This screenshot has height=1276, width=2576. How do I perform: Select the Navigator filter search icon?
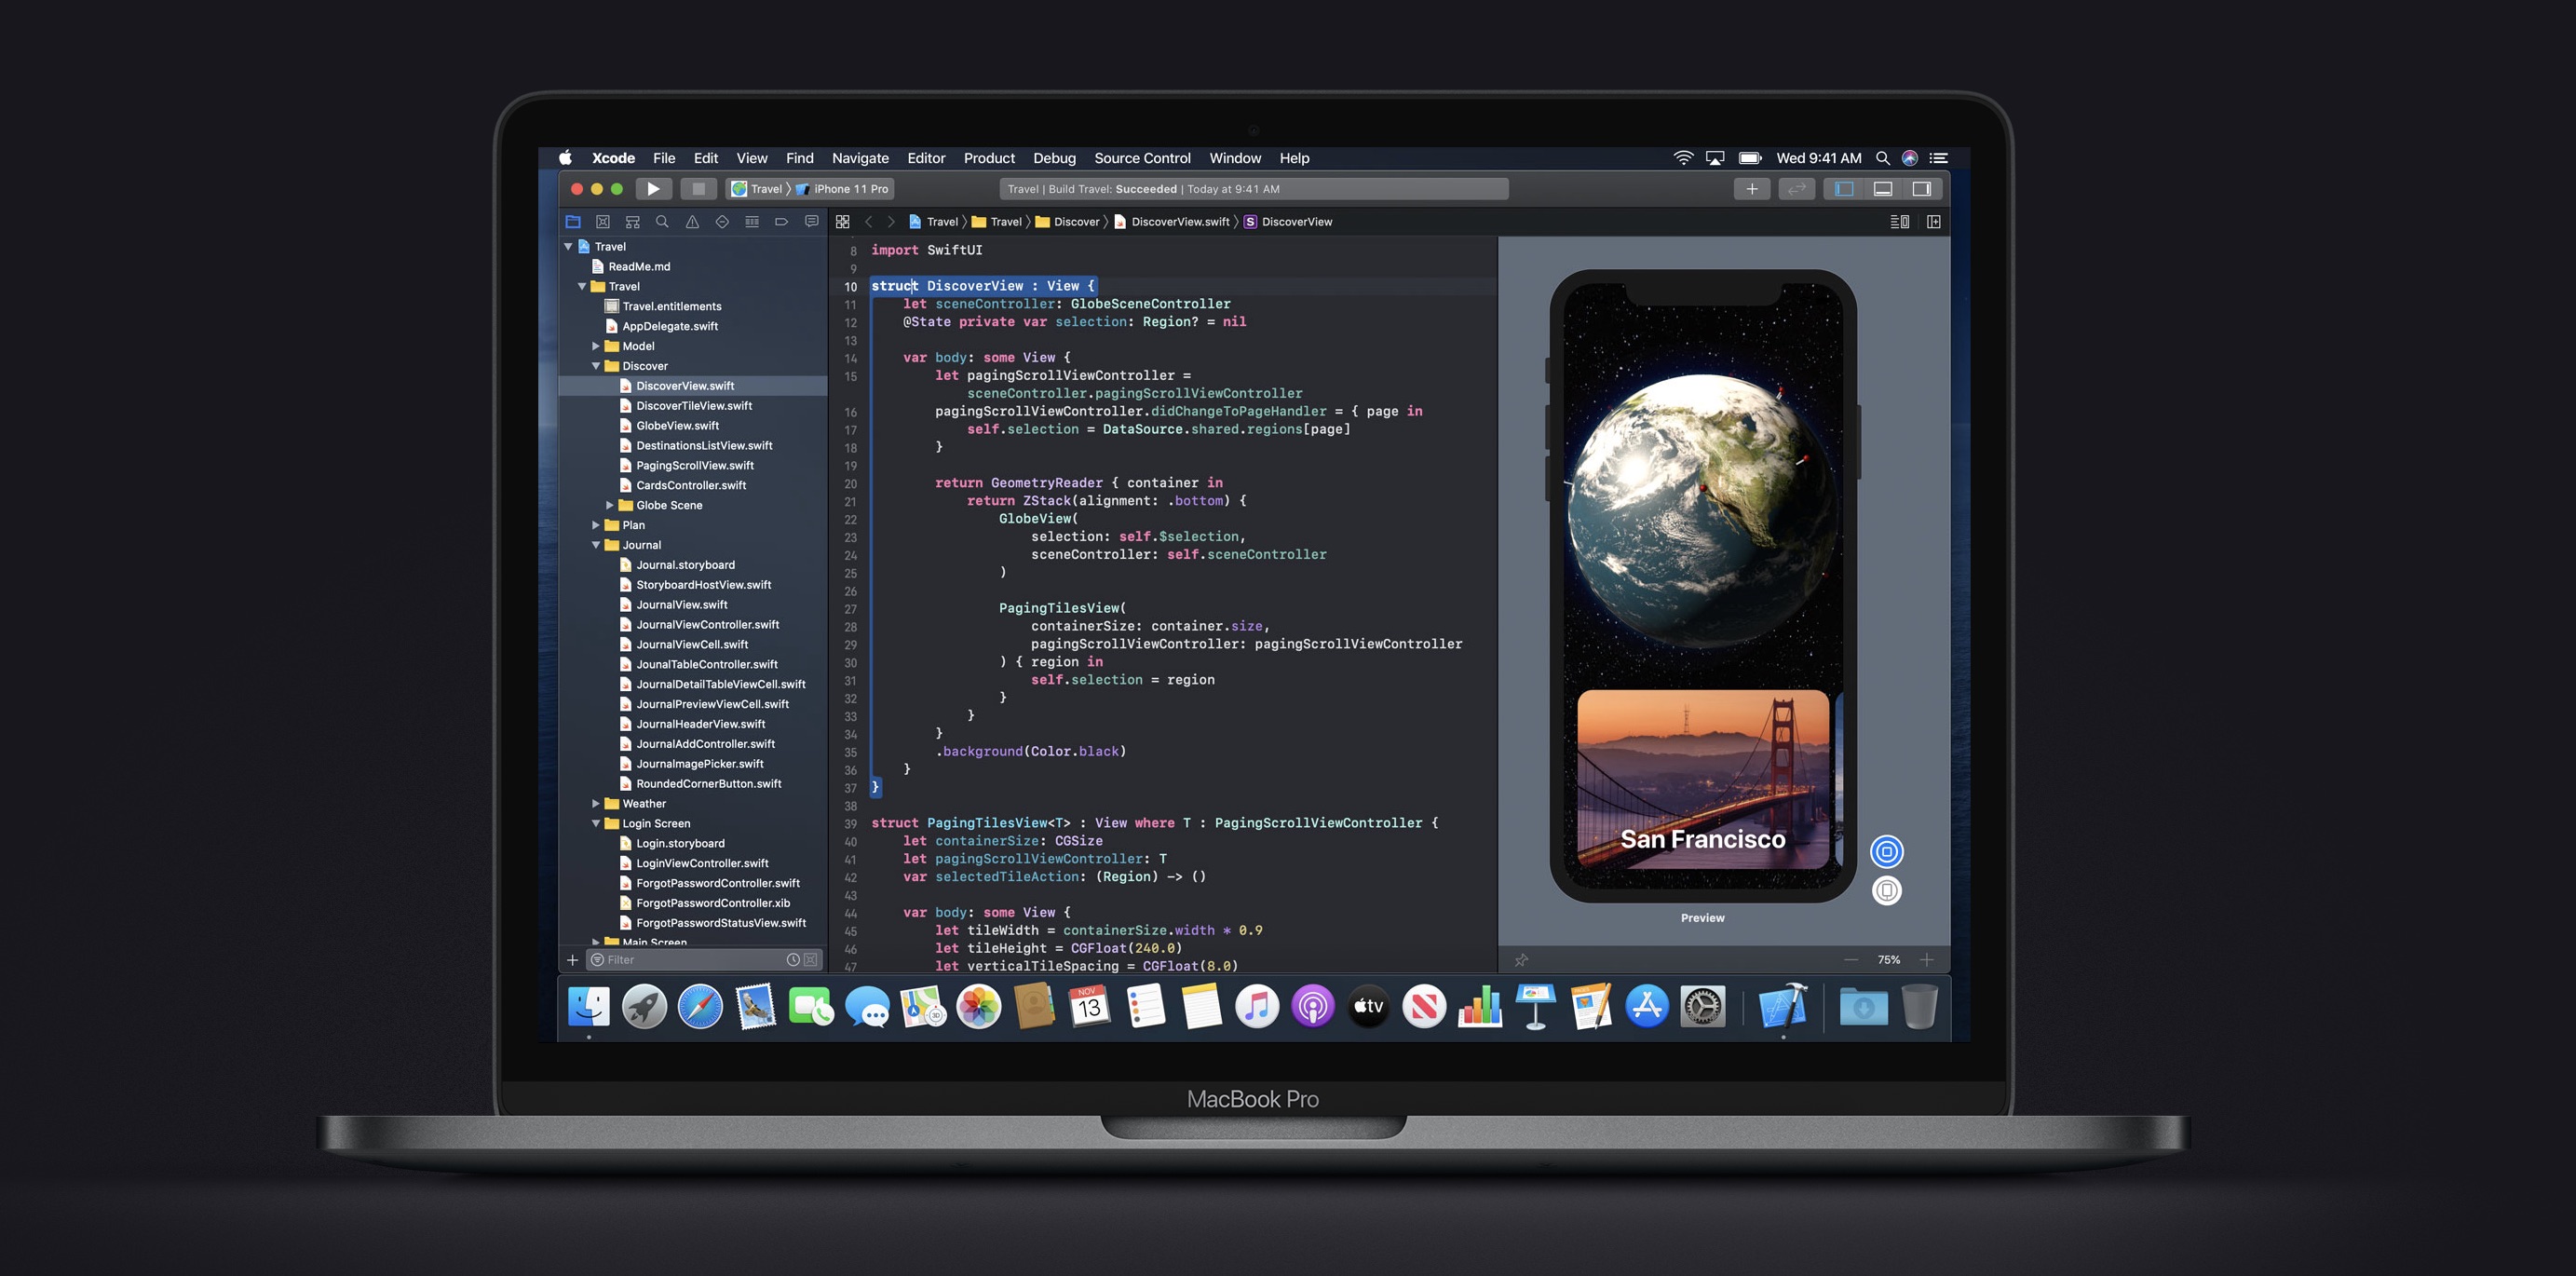click(x=593, y=959)
